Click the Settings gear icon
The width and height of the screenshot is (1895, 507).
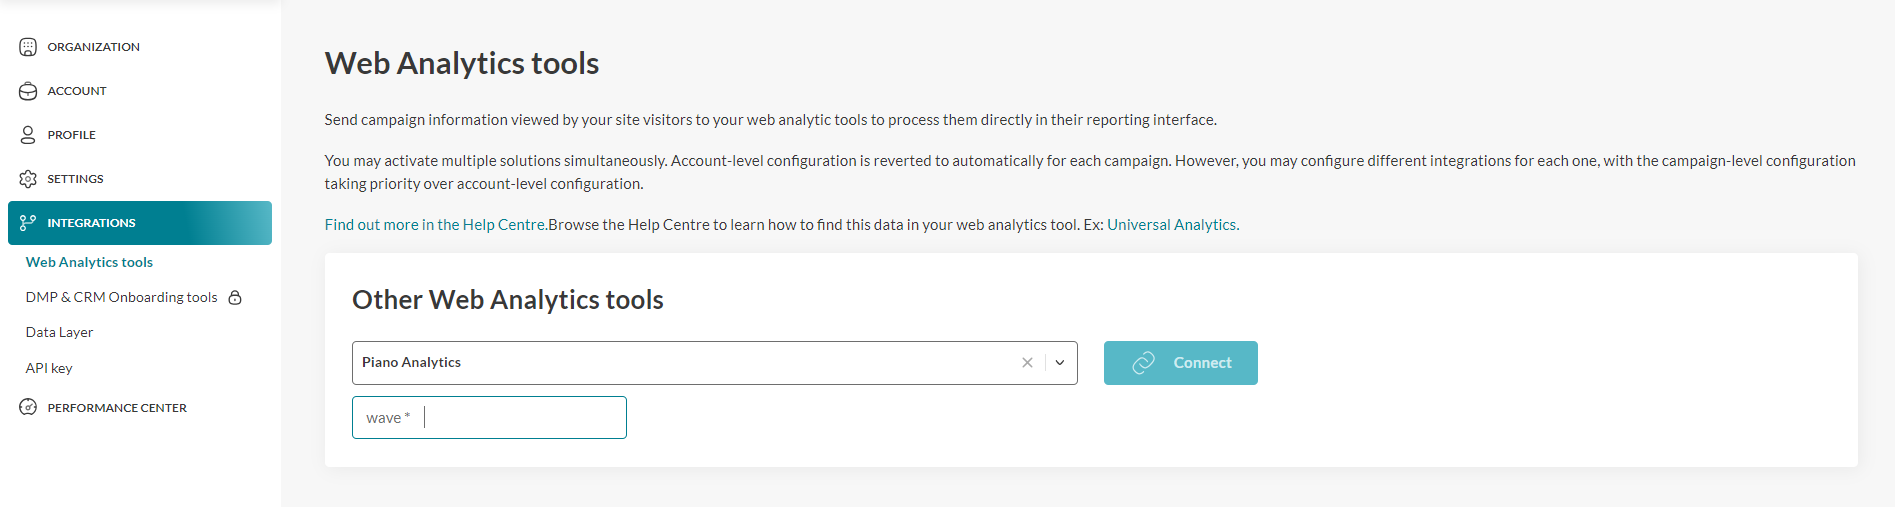(x=28, y=179)
